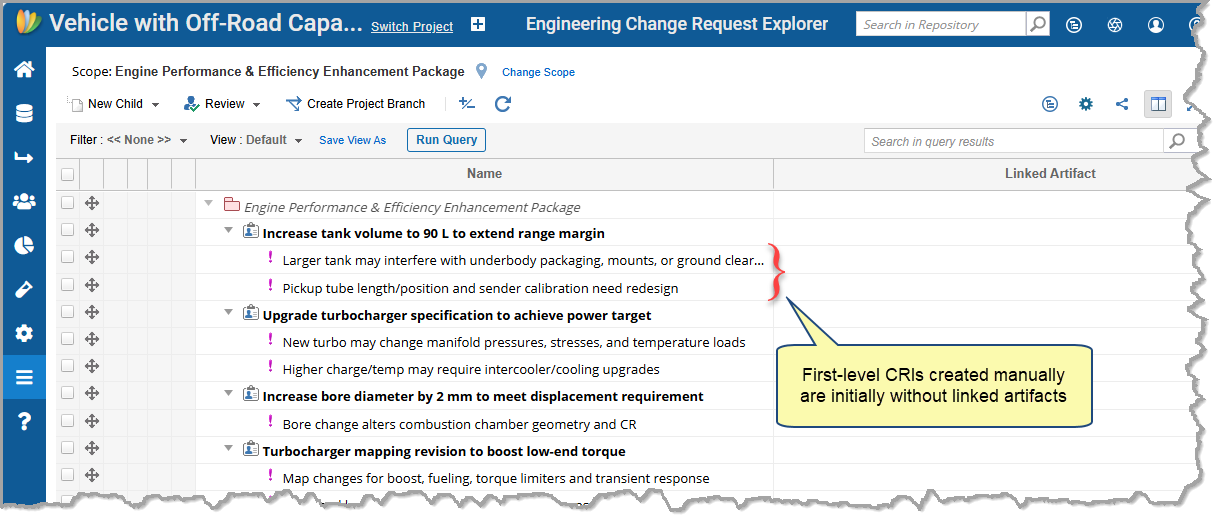
Task: Open the Review menu
Action: [224, 104]
